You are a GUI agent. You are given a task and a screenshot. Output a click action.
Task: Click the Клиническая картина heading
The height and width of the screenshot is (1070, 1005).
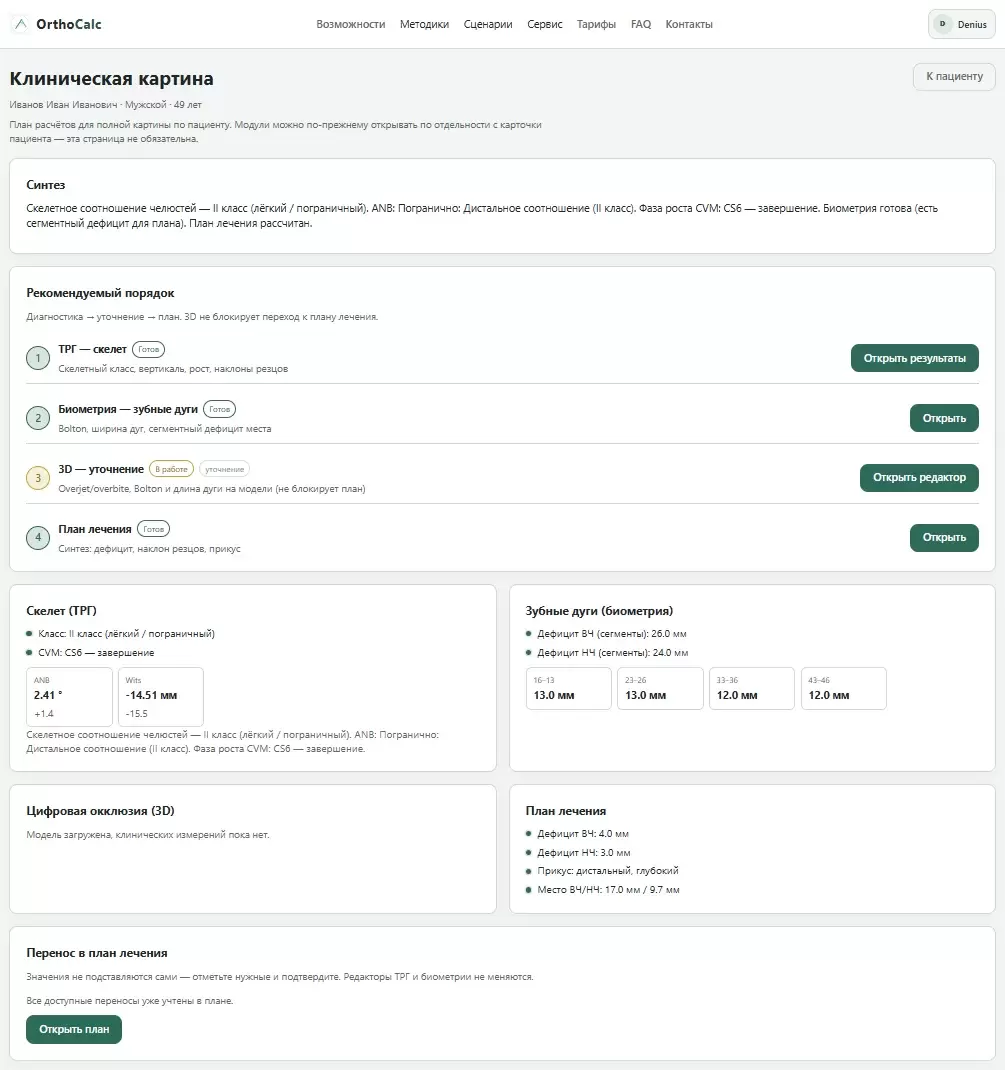tap(111, 78)
